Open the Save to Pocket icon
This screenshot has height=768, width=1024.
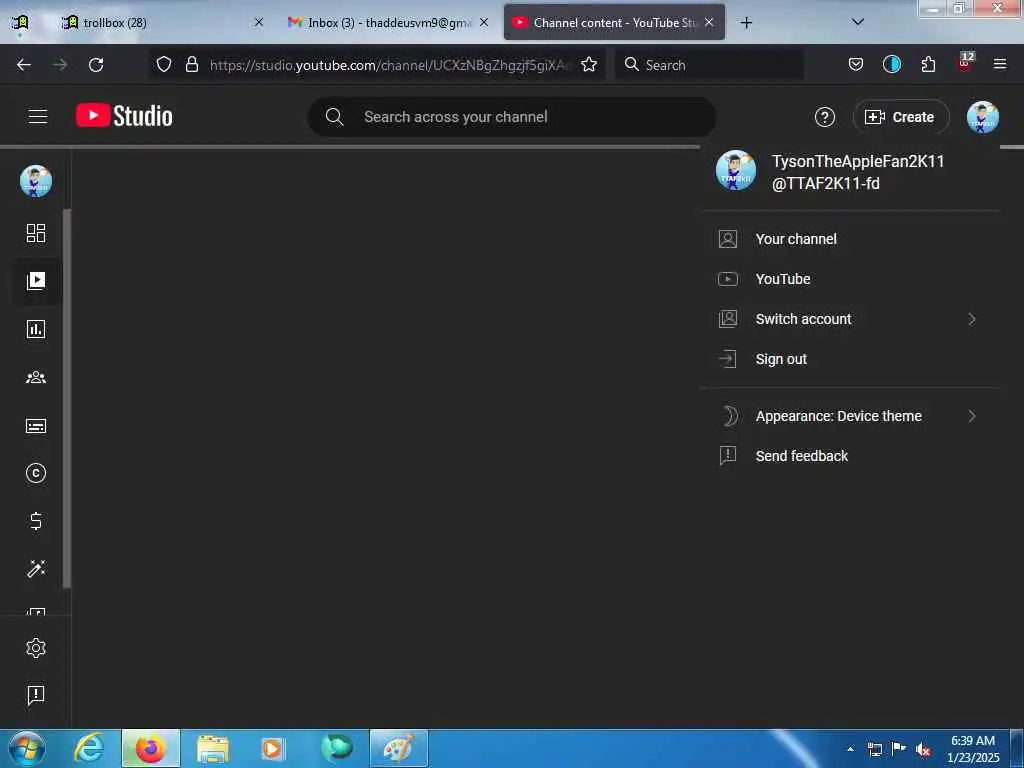tap(856, 65)
